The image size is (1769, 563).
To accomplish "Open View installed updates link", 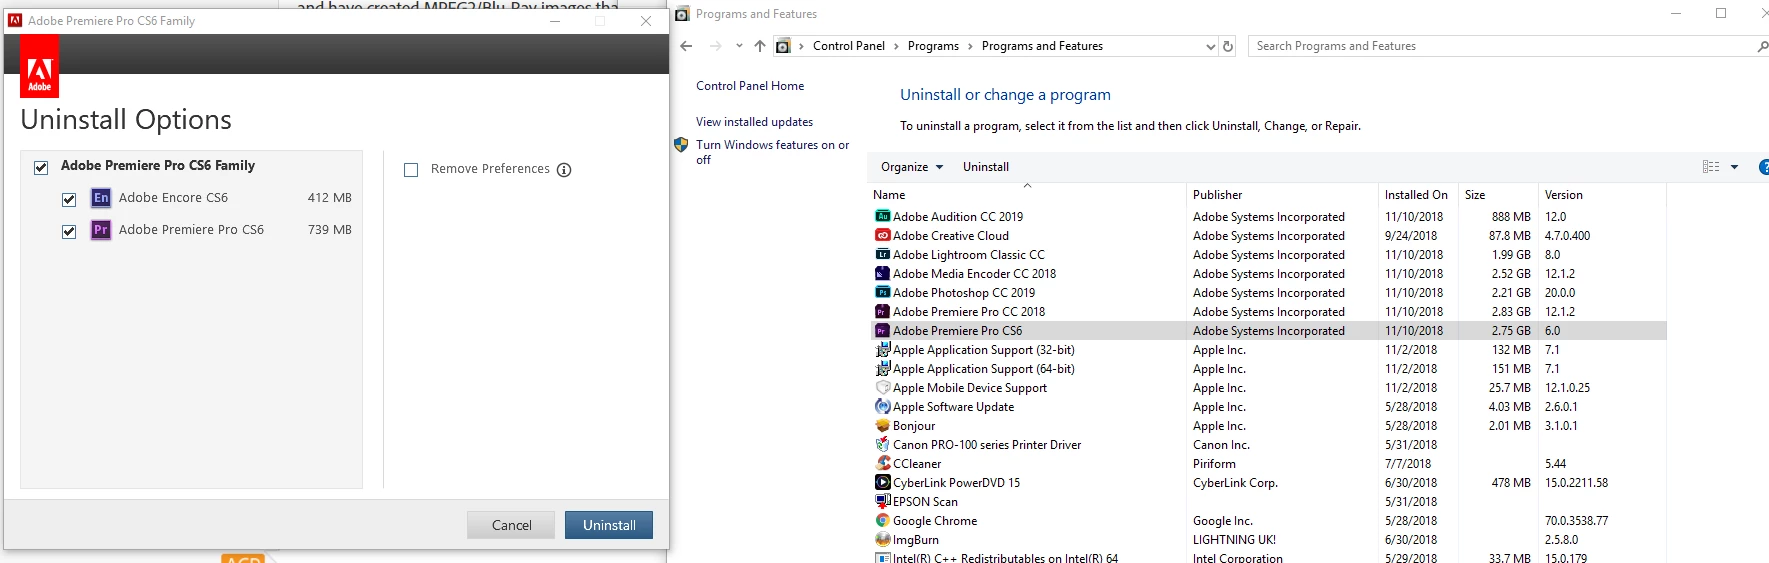I will tap(754, 122).
